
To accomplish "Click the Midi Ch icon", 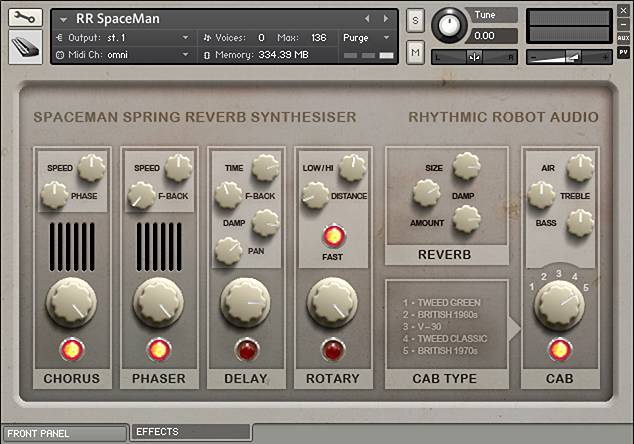I will pos(59,55).
